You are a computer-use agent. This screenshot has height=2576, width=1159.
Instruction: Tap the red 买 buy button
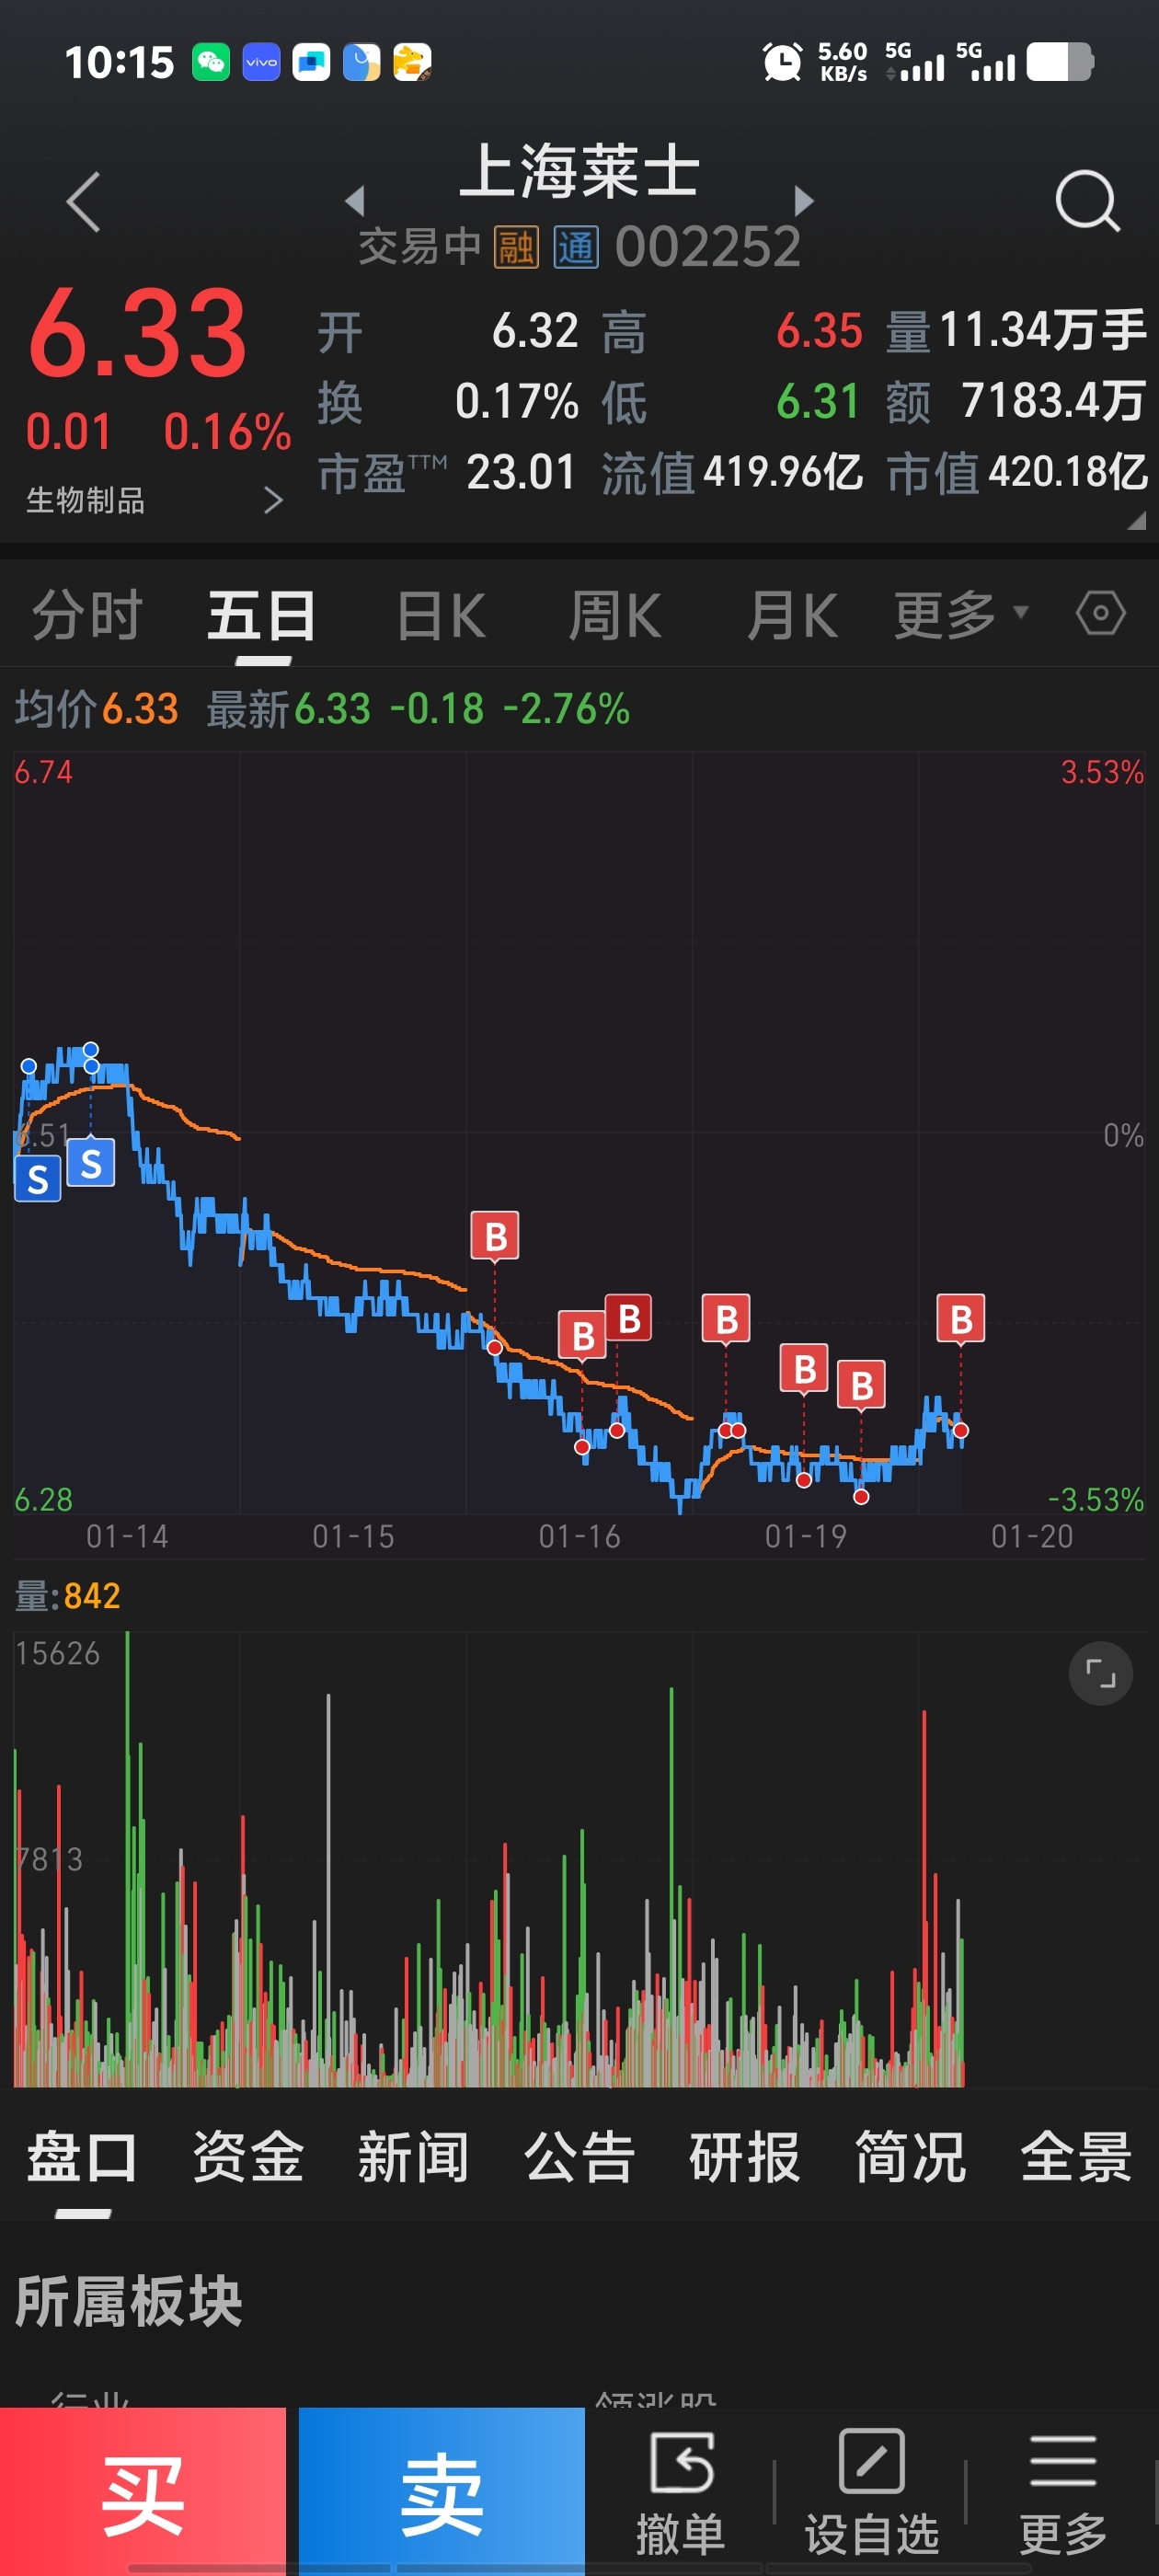[143, 2490]
